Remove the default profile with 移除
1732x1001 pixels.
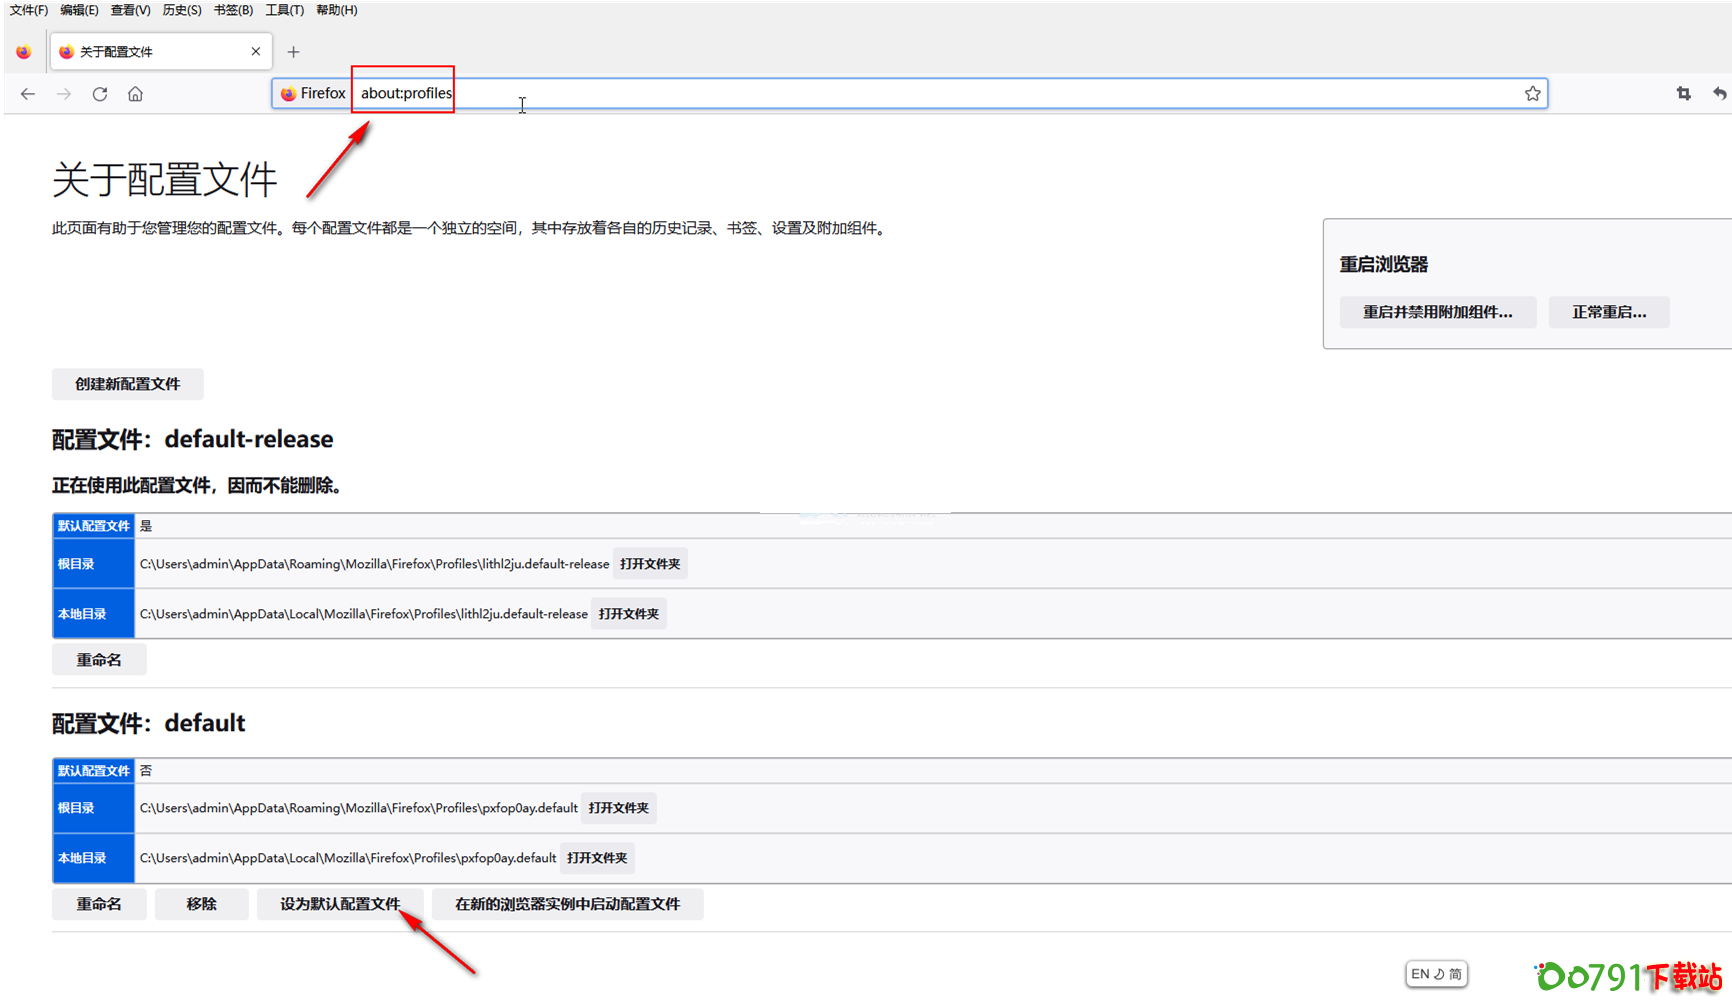[201, 904]
